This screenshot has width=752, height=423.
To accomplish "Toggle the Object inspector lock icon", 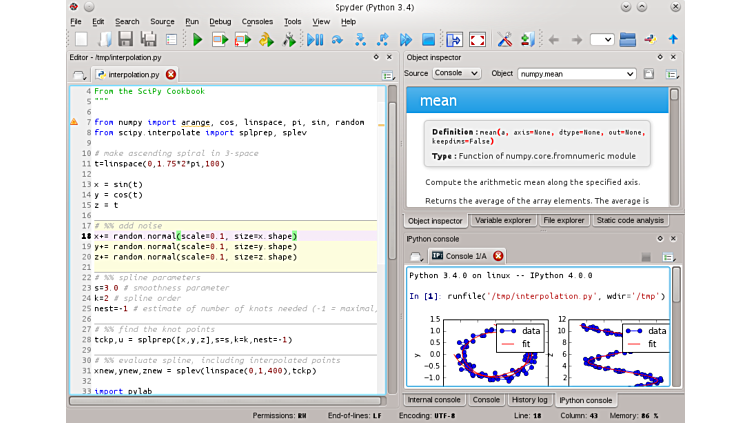I will (648, 74).
